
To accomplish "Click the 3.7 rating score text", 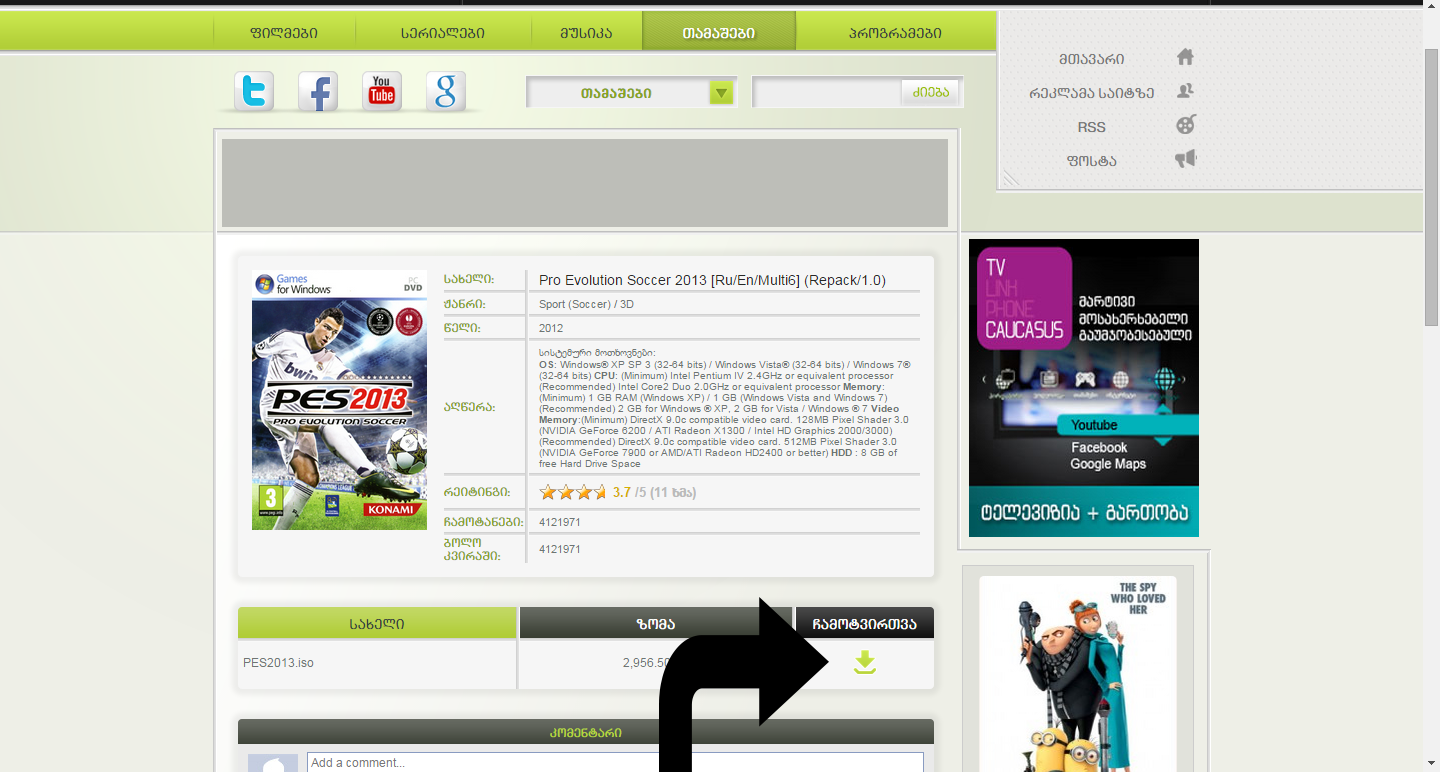I will (621, 492).
